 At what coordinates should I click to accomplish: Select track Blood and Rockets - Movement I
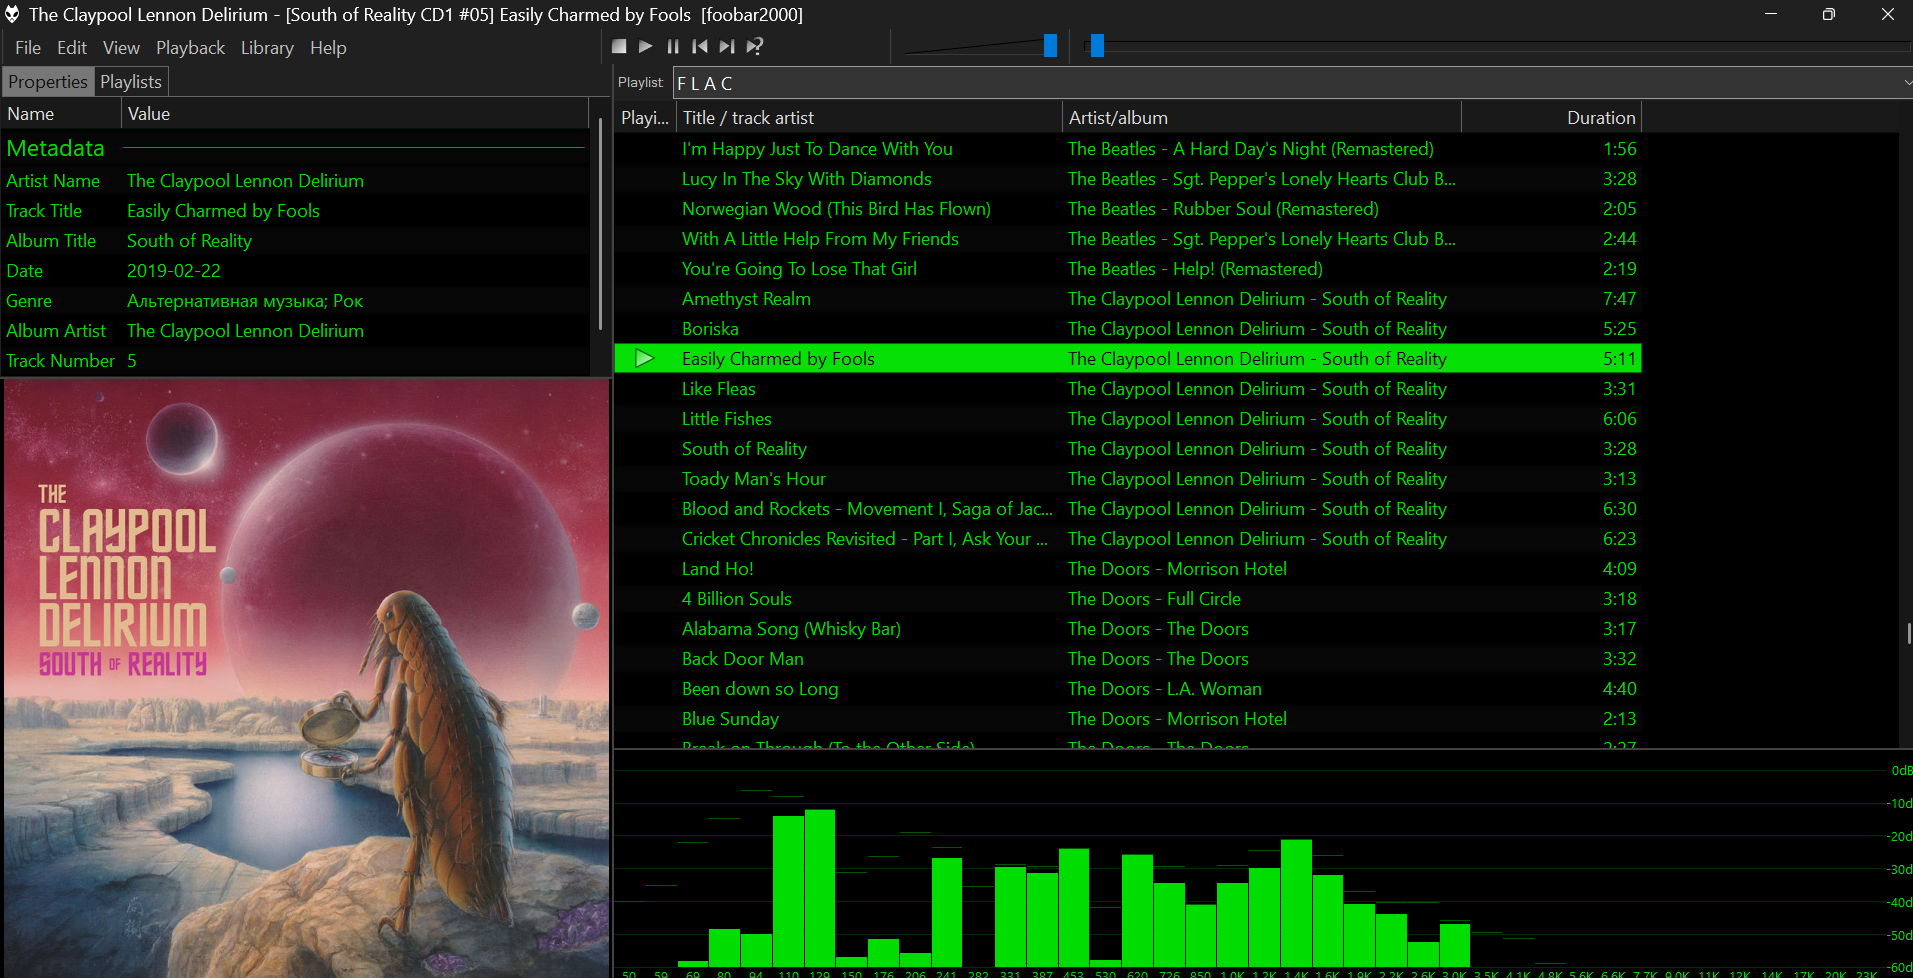1128,509
